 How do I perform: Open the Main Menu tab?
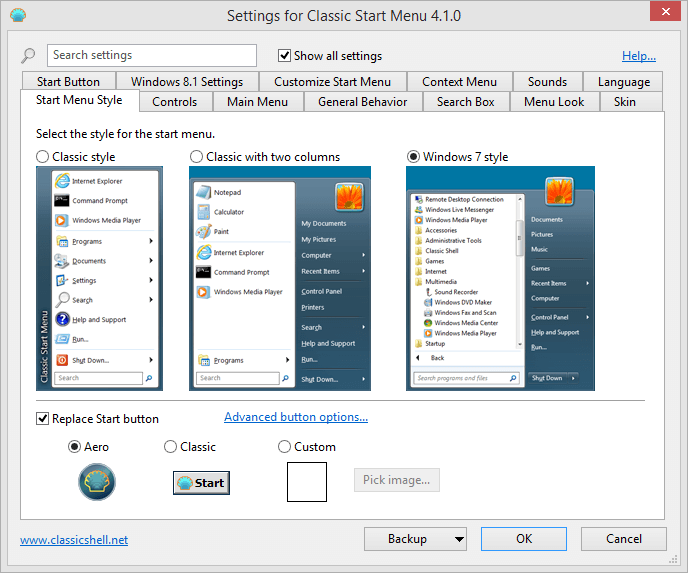258,102
